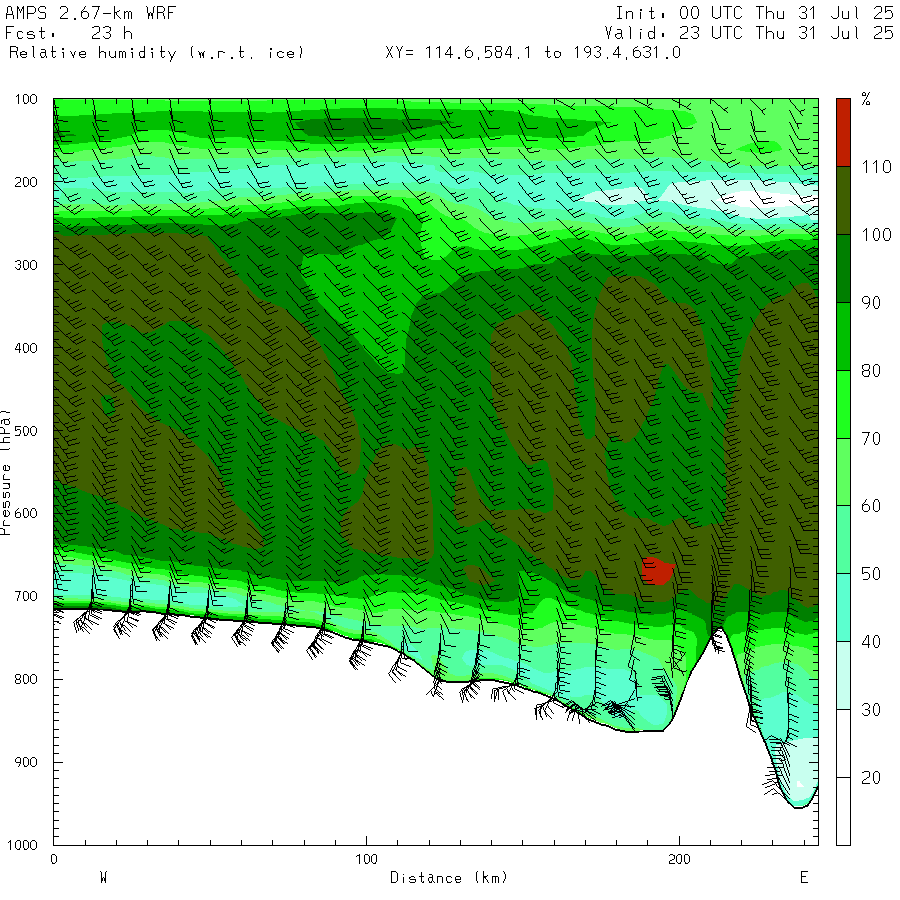Click the 'Relative humidity (w.r.t. ice)' label
The width and height of the screenshot is (900, 900).
tap(156, 53)
